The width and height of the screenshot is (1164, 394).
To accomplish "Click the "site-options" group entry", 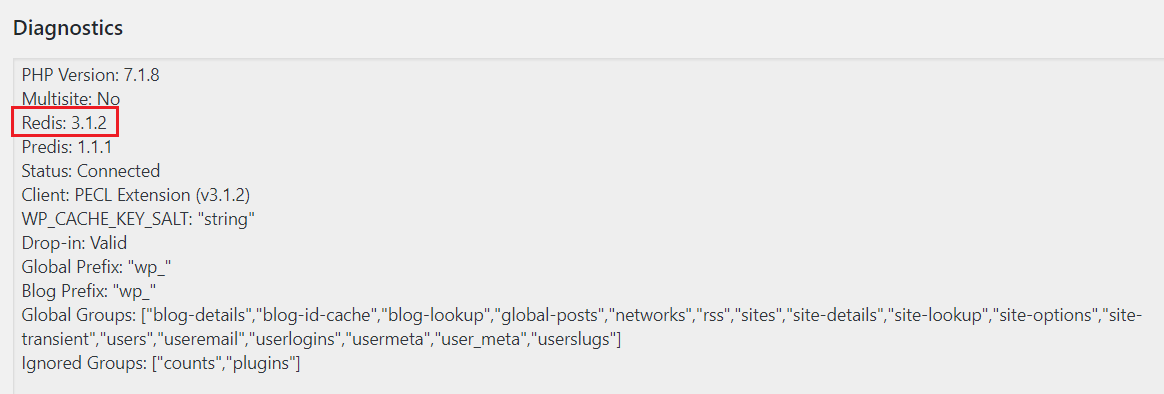I will click(x=1047, y=315).
